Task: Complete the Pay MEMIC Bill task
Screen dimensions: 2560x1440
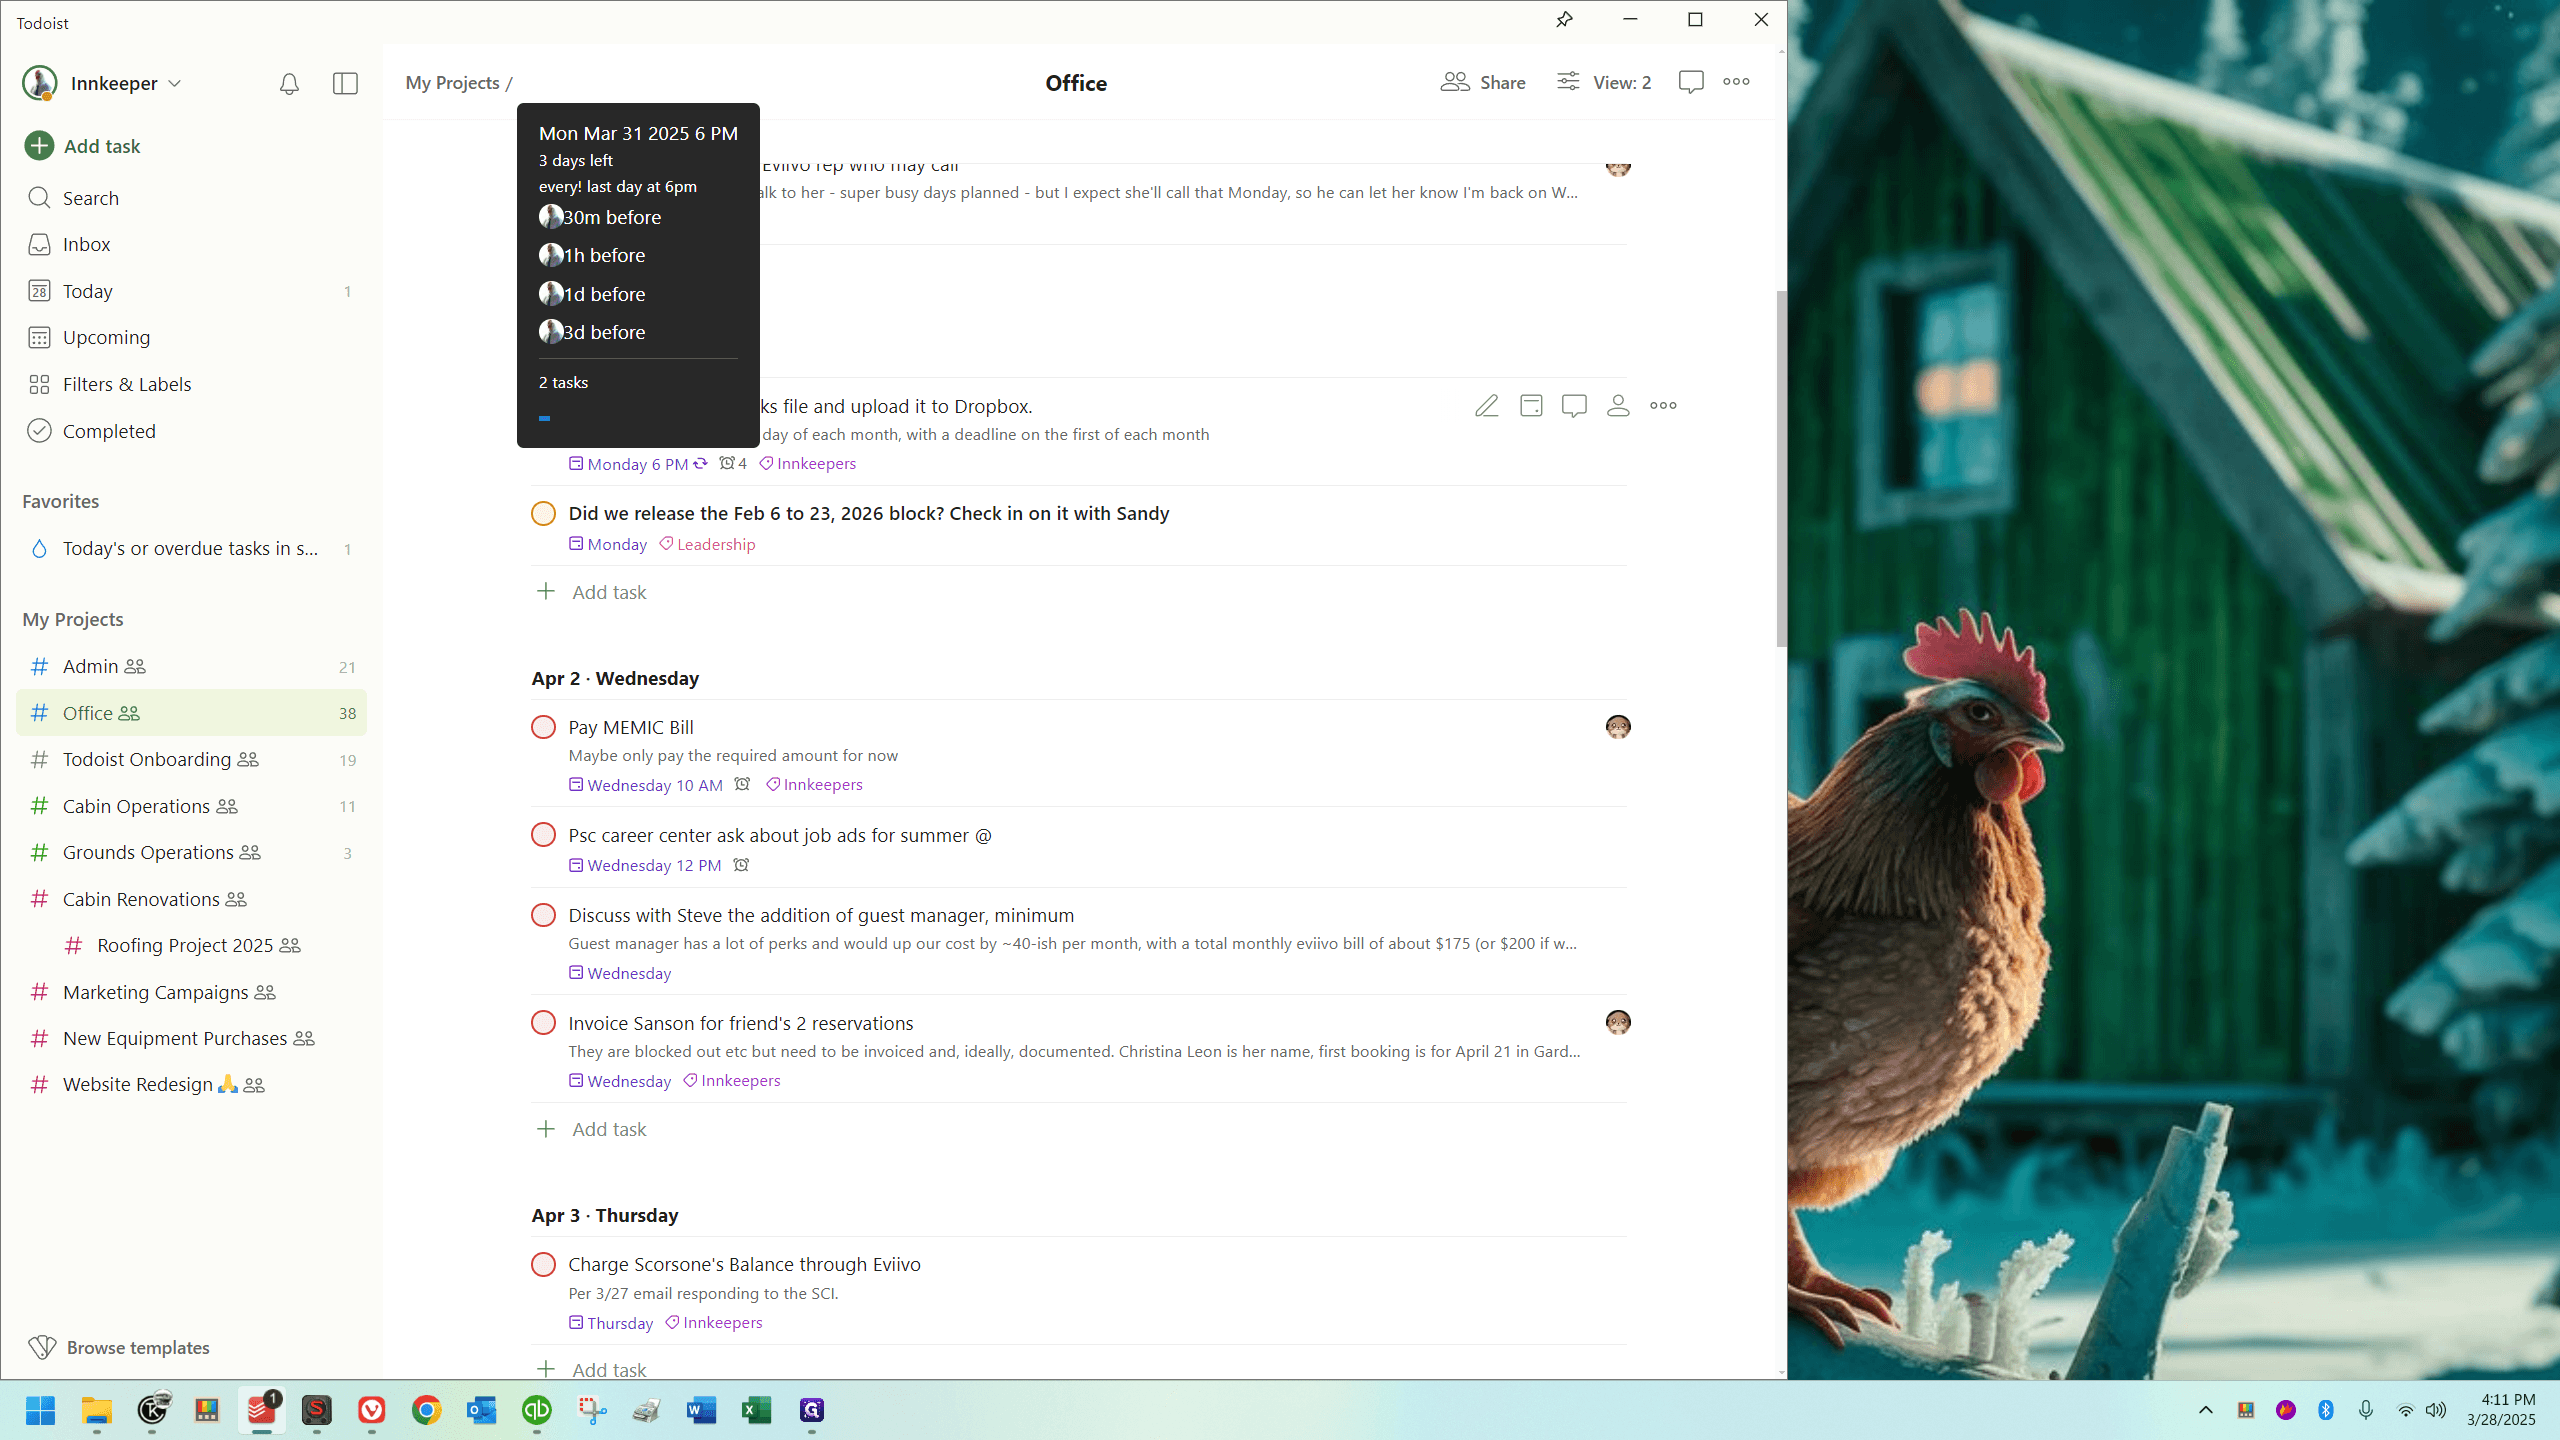Action: tap(543, 727)
